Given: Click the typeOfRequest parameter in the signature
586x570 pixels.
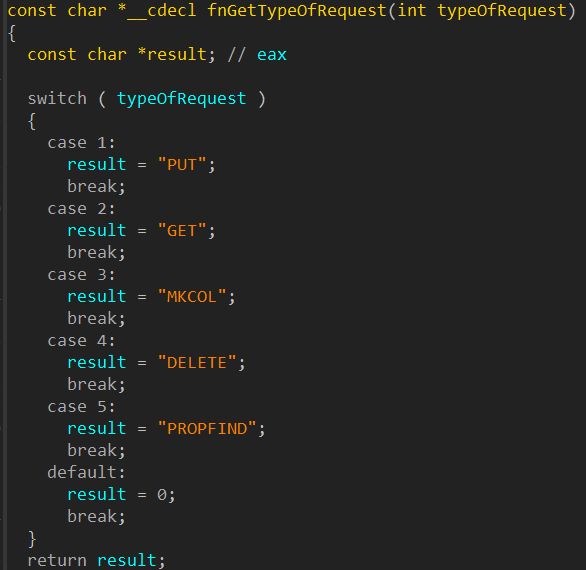Looking at the screenshot, I should 502,10.
